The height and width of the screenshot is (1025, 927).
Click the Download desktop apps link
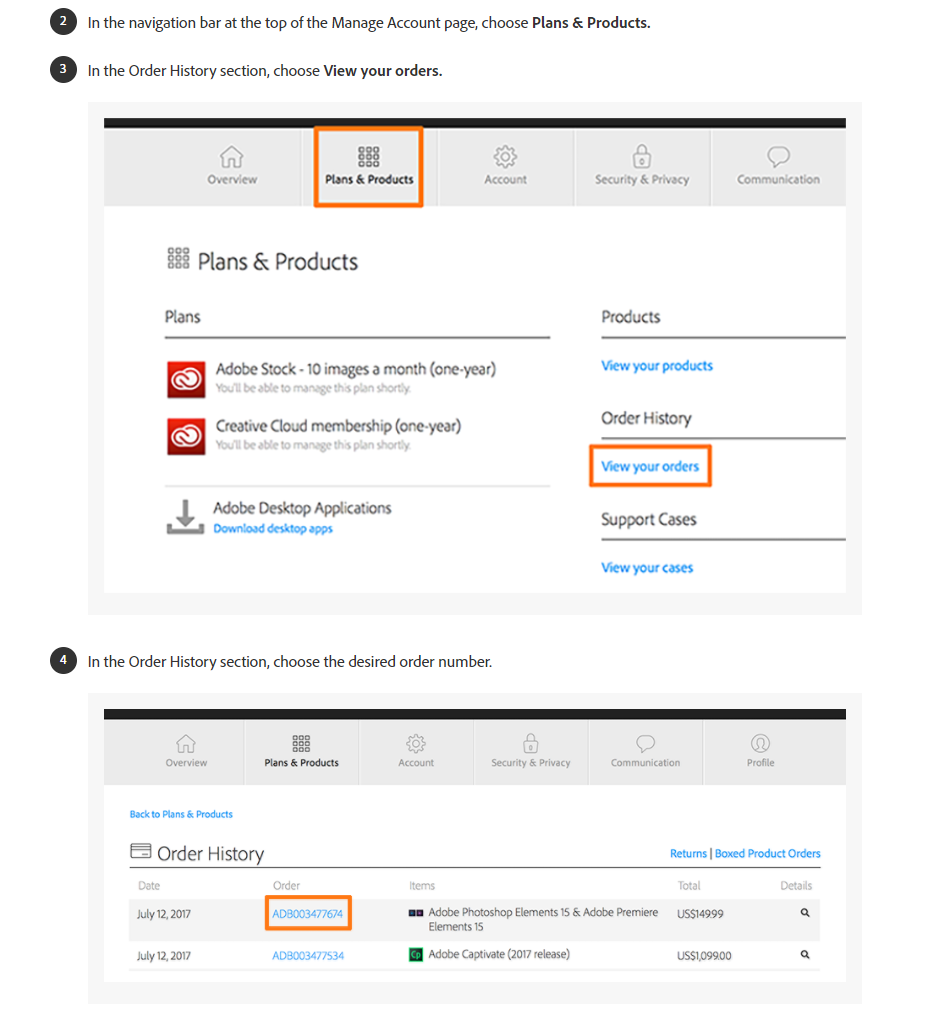click(x=273, y=529)
